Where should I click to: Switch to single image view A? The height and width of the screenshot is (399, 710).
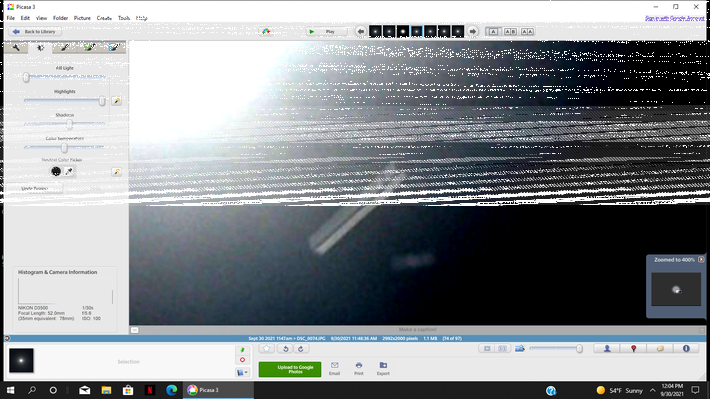click(494, 32)
